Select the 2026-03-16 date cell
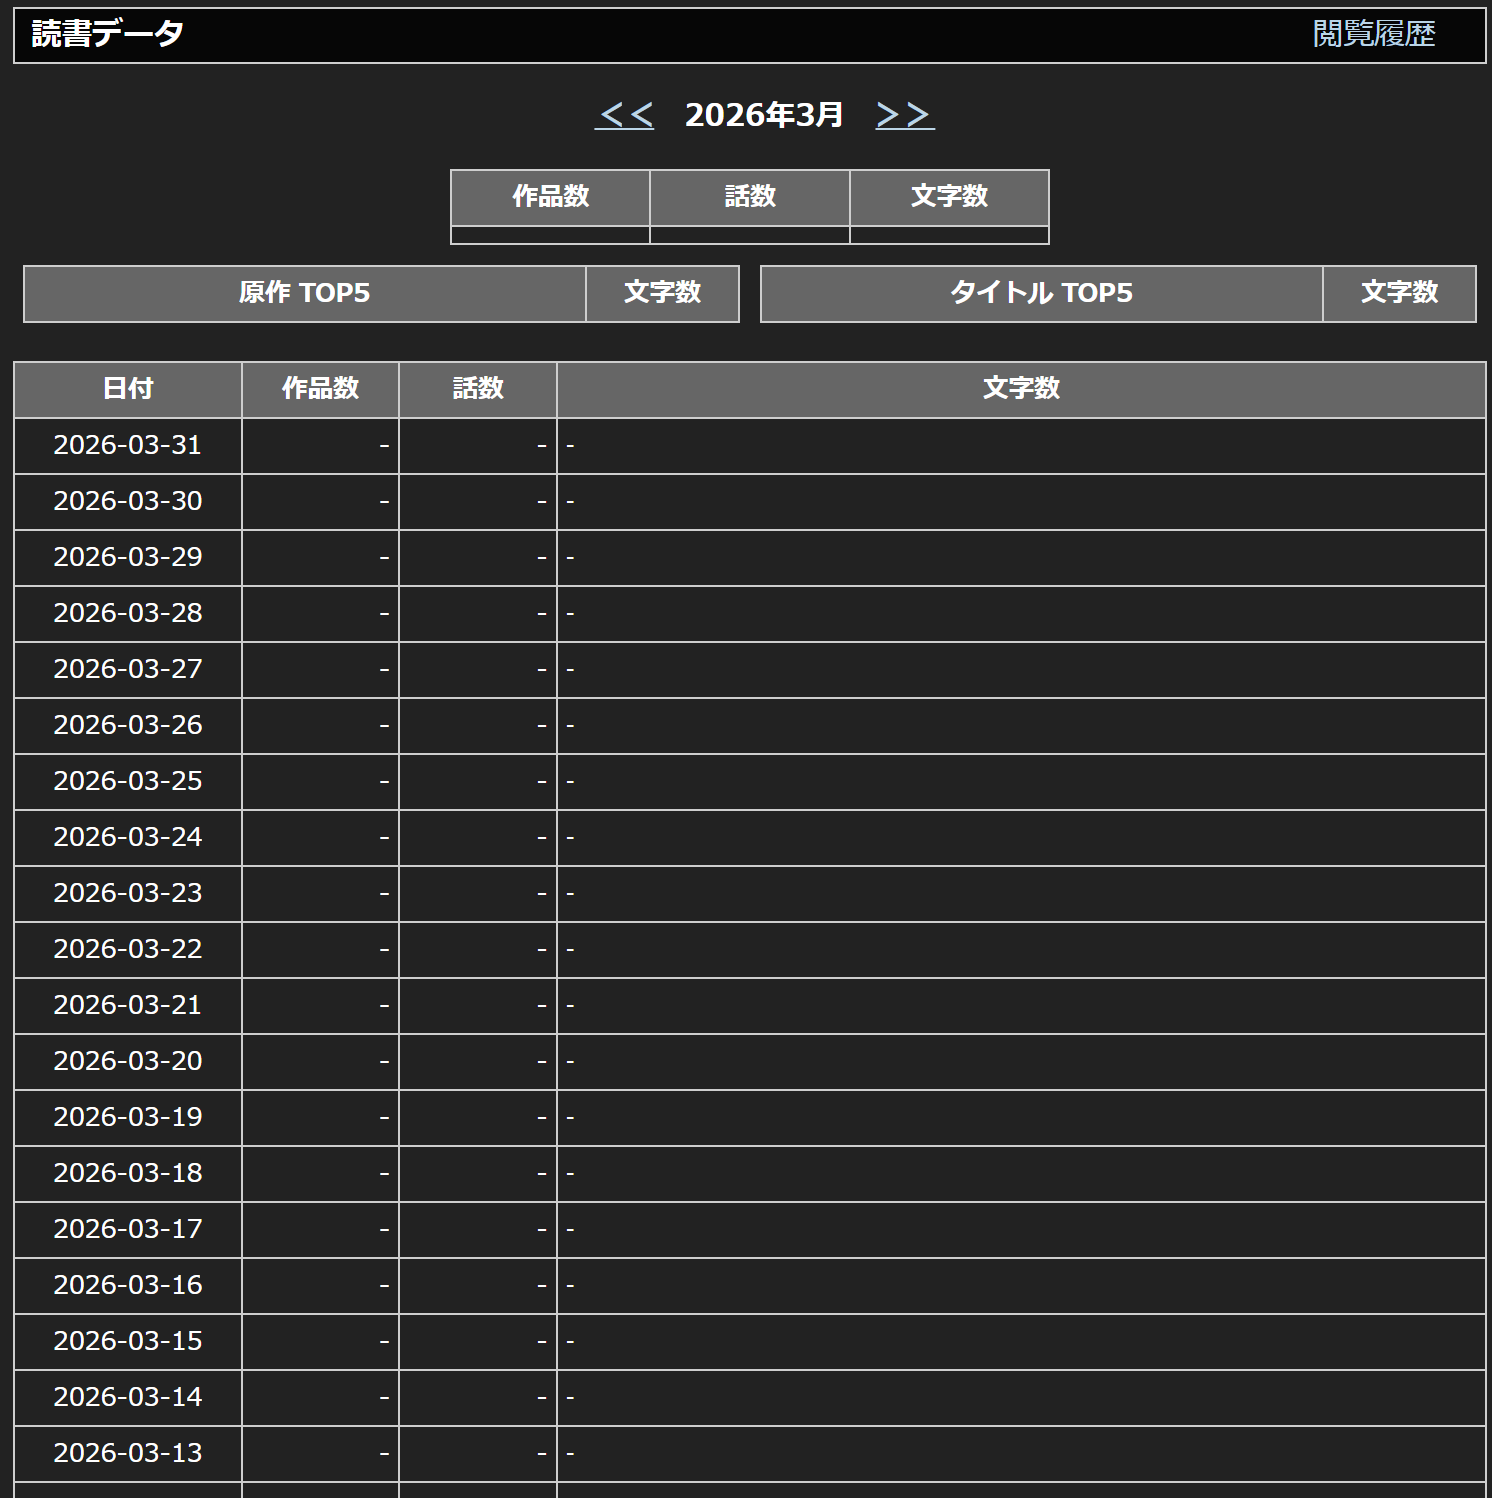Screen dimensions: 1492x1498 click(128, 1285)
